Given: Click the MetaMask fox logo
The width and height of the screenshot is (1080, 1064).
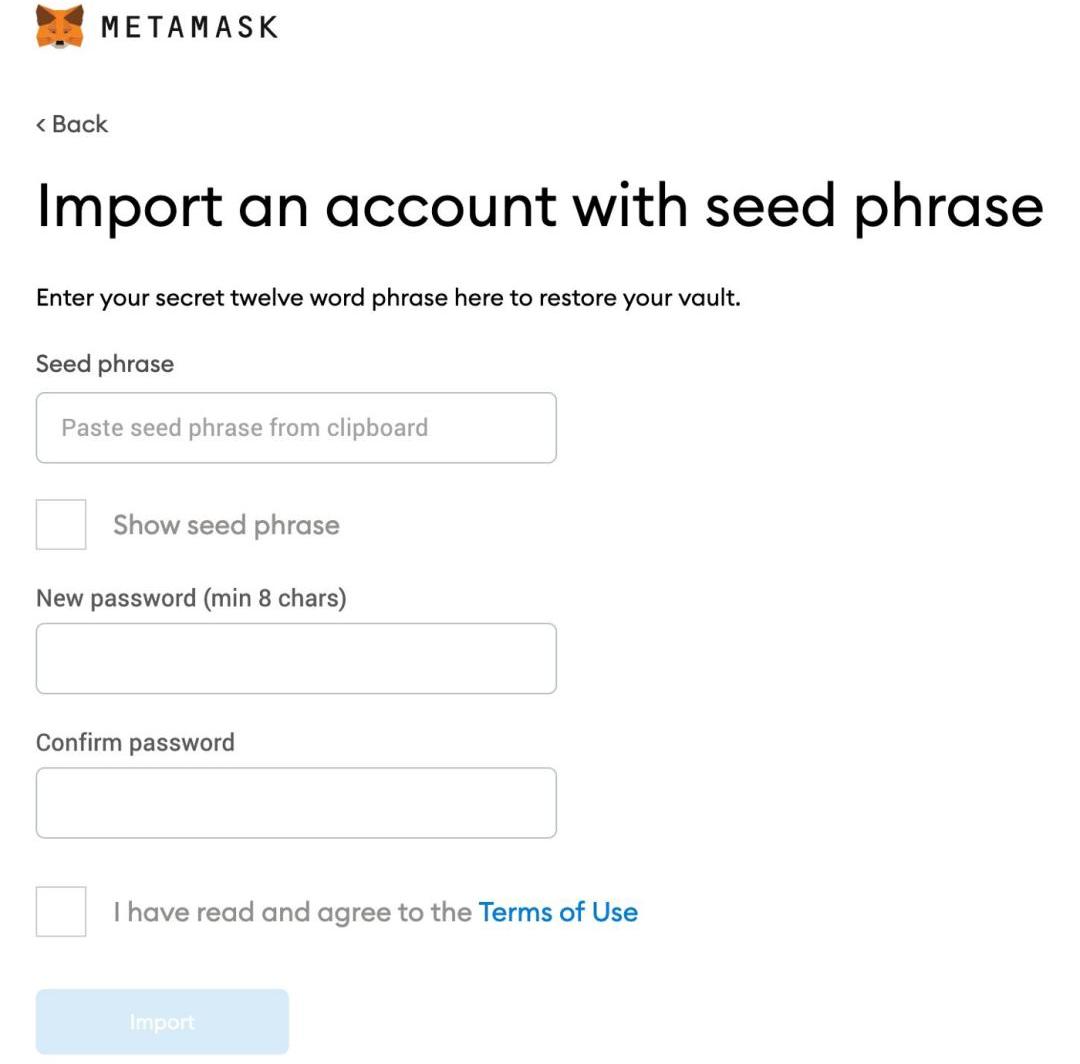Looking at the screenshot, I should point(59,26).
